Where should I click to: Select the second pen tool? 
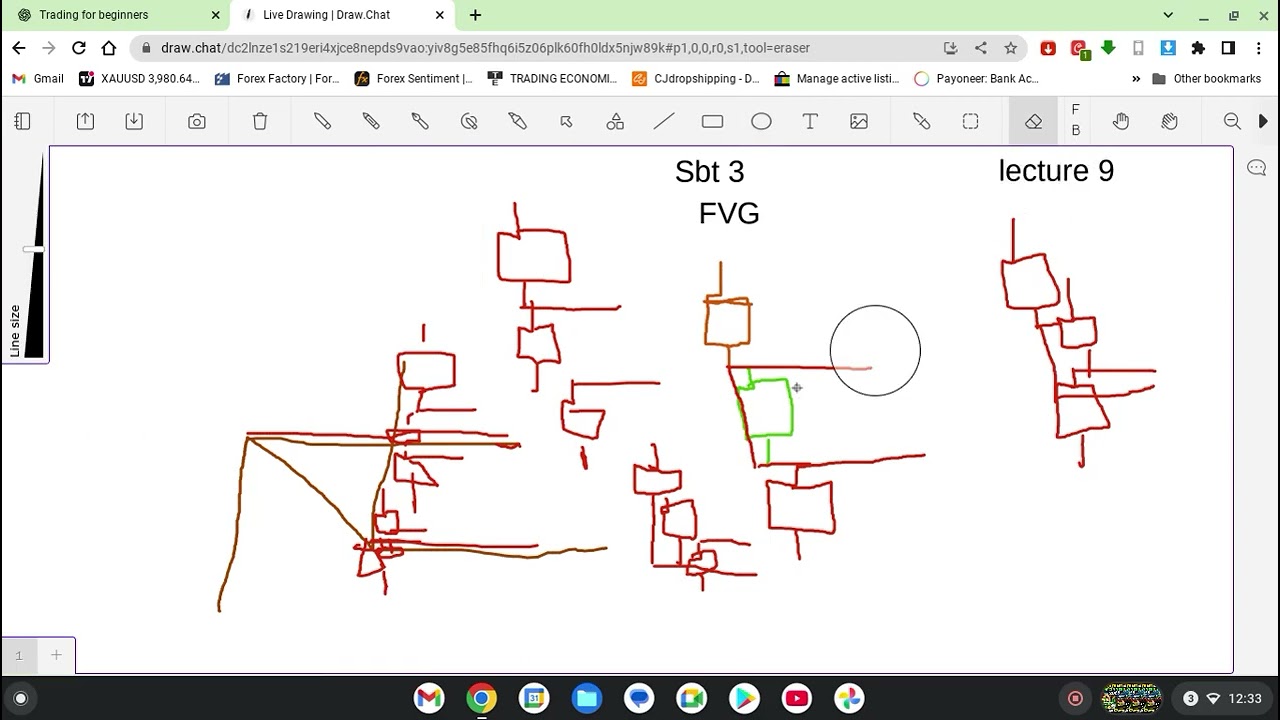pos(371,121)
